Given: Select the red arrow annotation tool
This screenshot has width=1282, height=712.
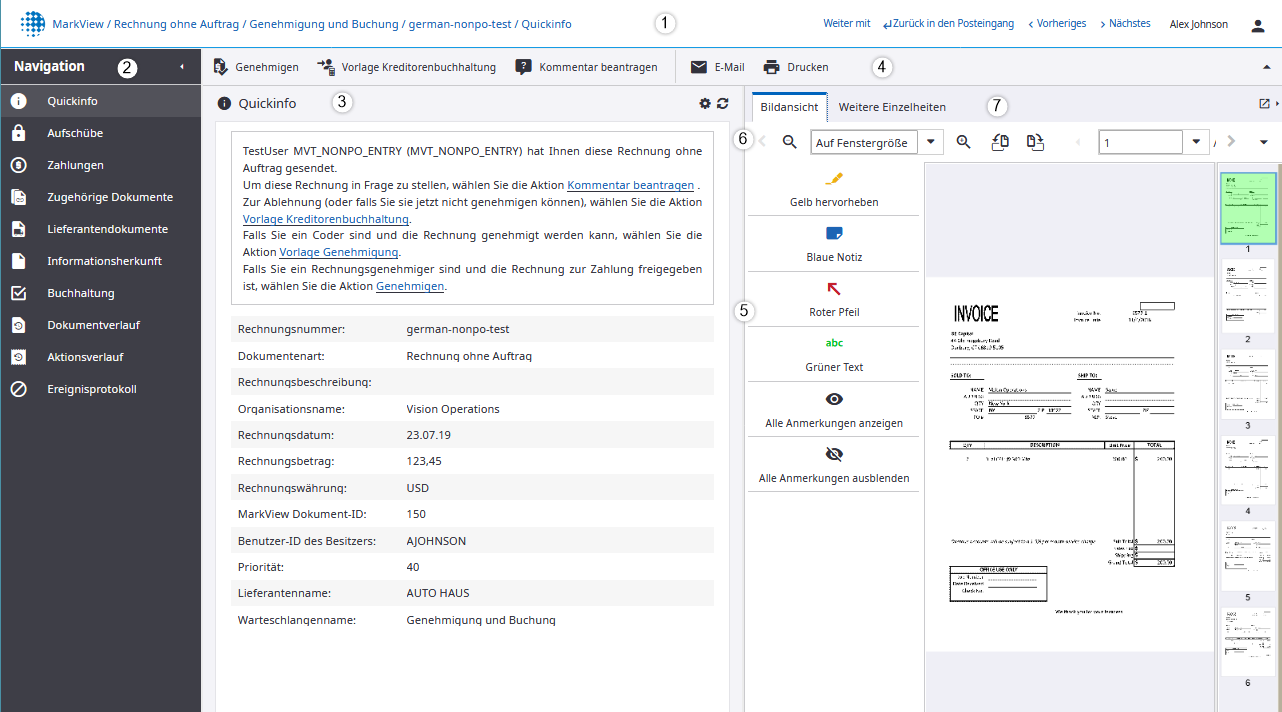Looking at the screenshot, I should pyautogui.click(x=833, y=299).
